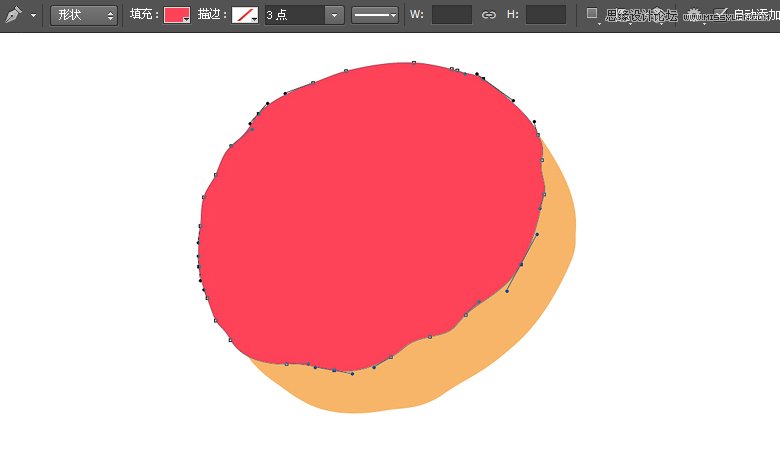Toggle the link width and height icon

[488, 15]
